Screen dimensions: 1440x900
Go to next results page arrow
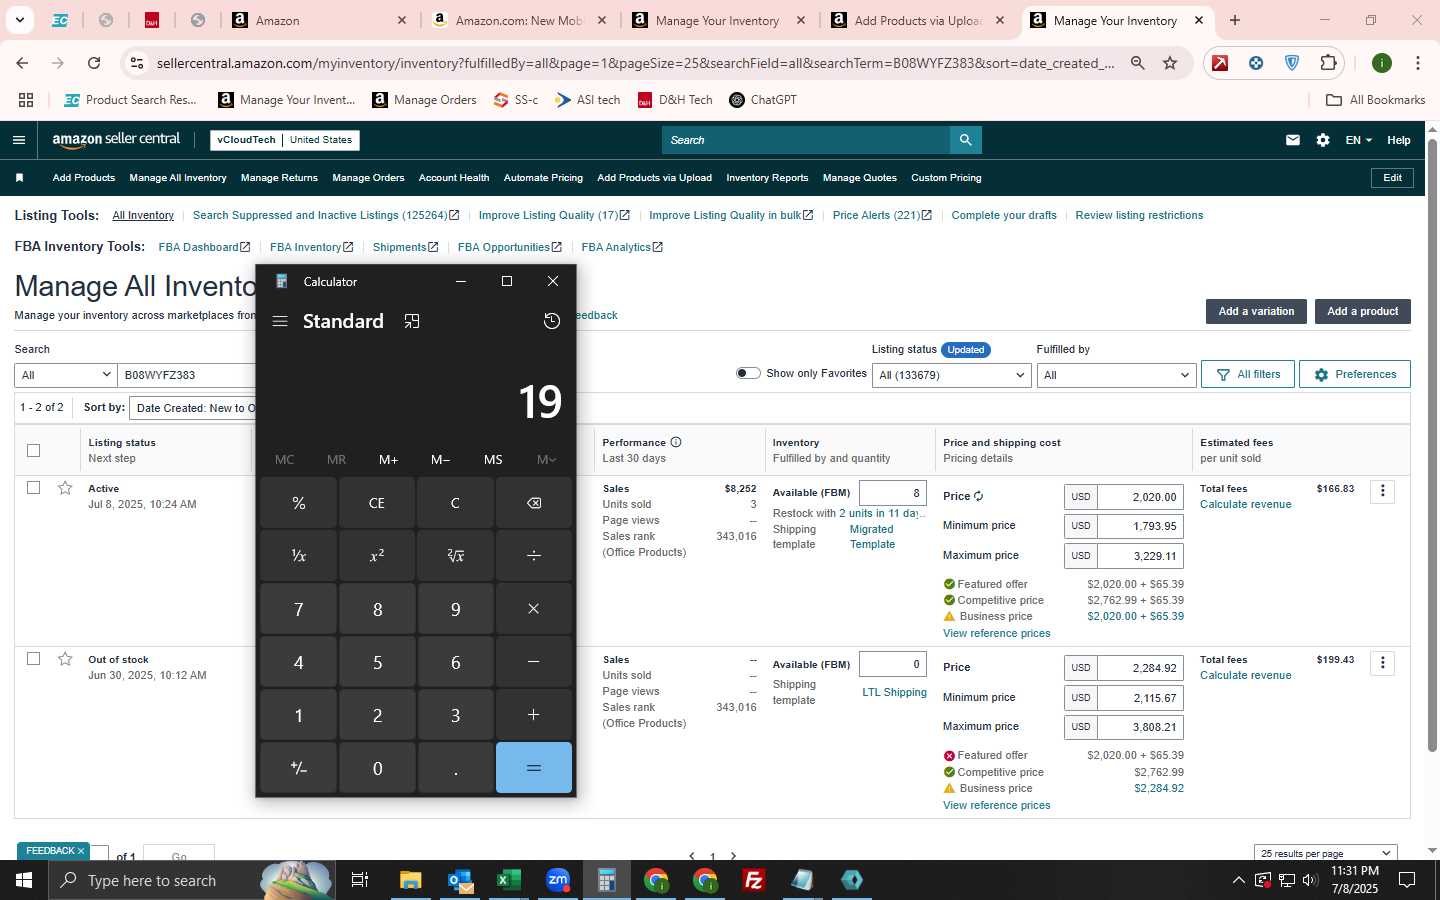733,856
